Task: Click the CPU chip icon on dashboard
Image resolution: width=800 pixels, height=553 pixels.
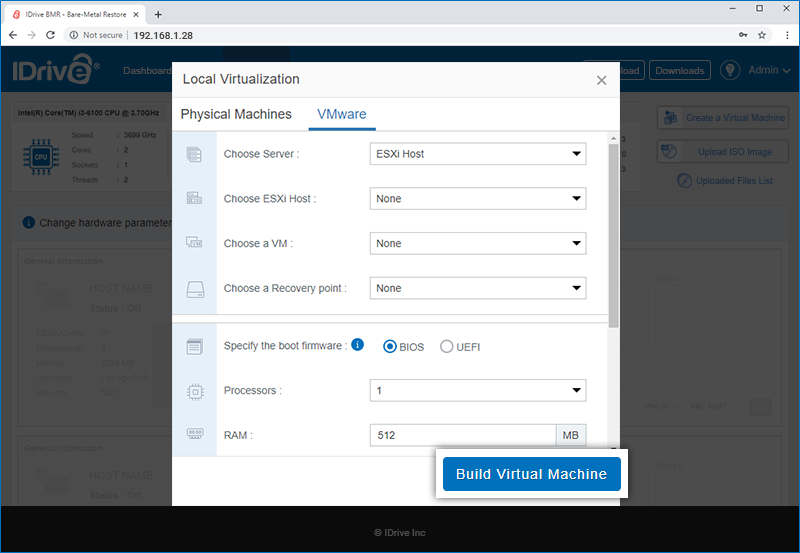Action: pyautogui.click(x=41, y=157)
